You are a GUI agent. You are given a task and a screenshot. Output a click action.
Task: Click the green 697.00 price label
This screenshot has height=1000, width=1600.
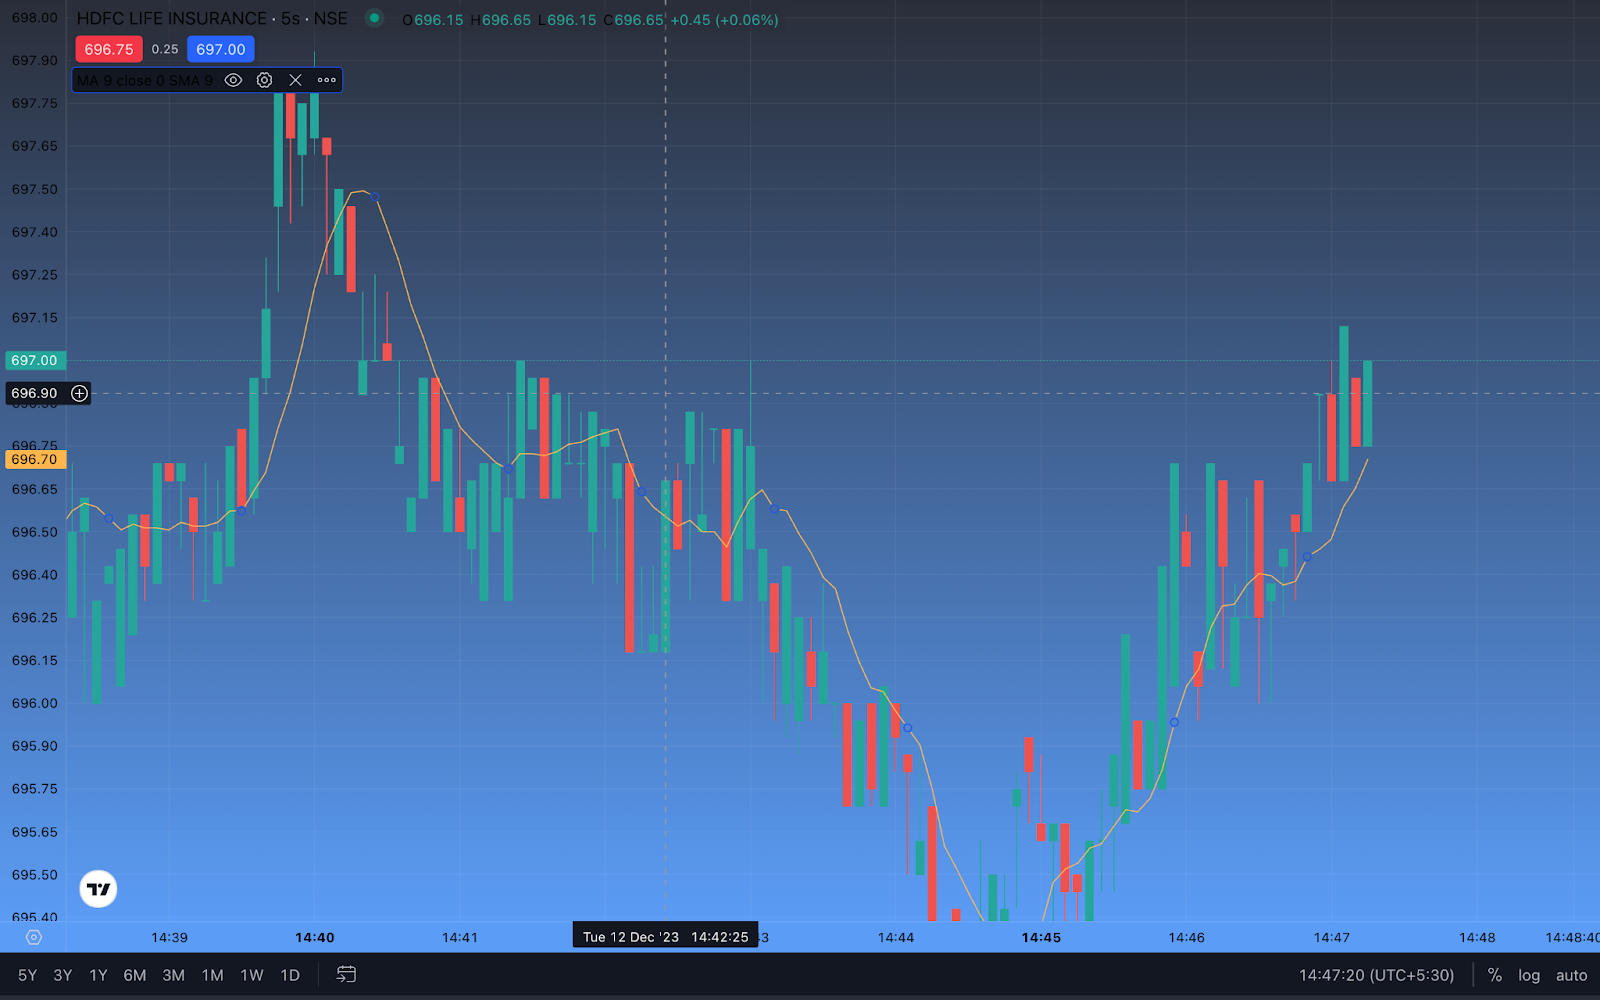tap(35, 360)
